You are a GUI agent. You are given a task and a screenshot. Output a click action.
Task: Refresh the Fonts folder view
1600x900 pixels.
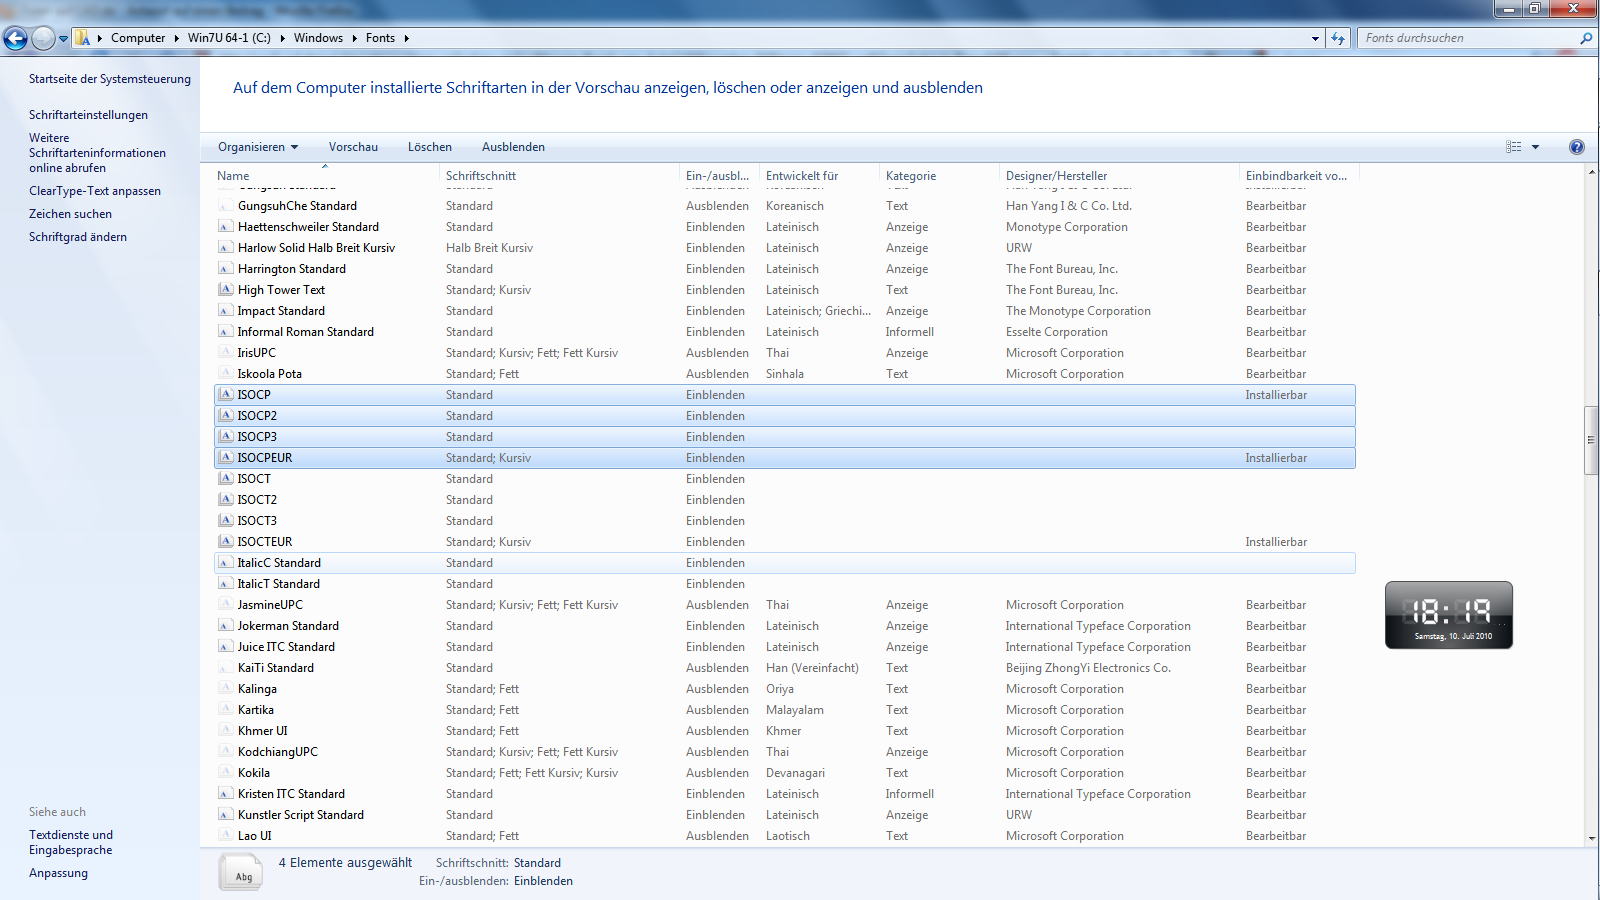click(1338, 38)
